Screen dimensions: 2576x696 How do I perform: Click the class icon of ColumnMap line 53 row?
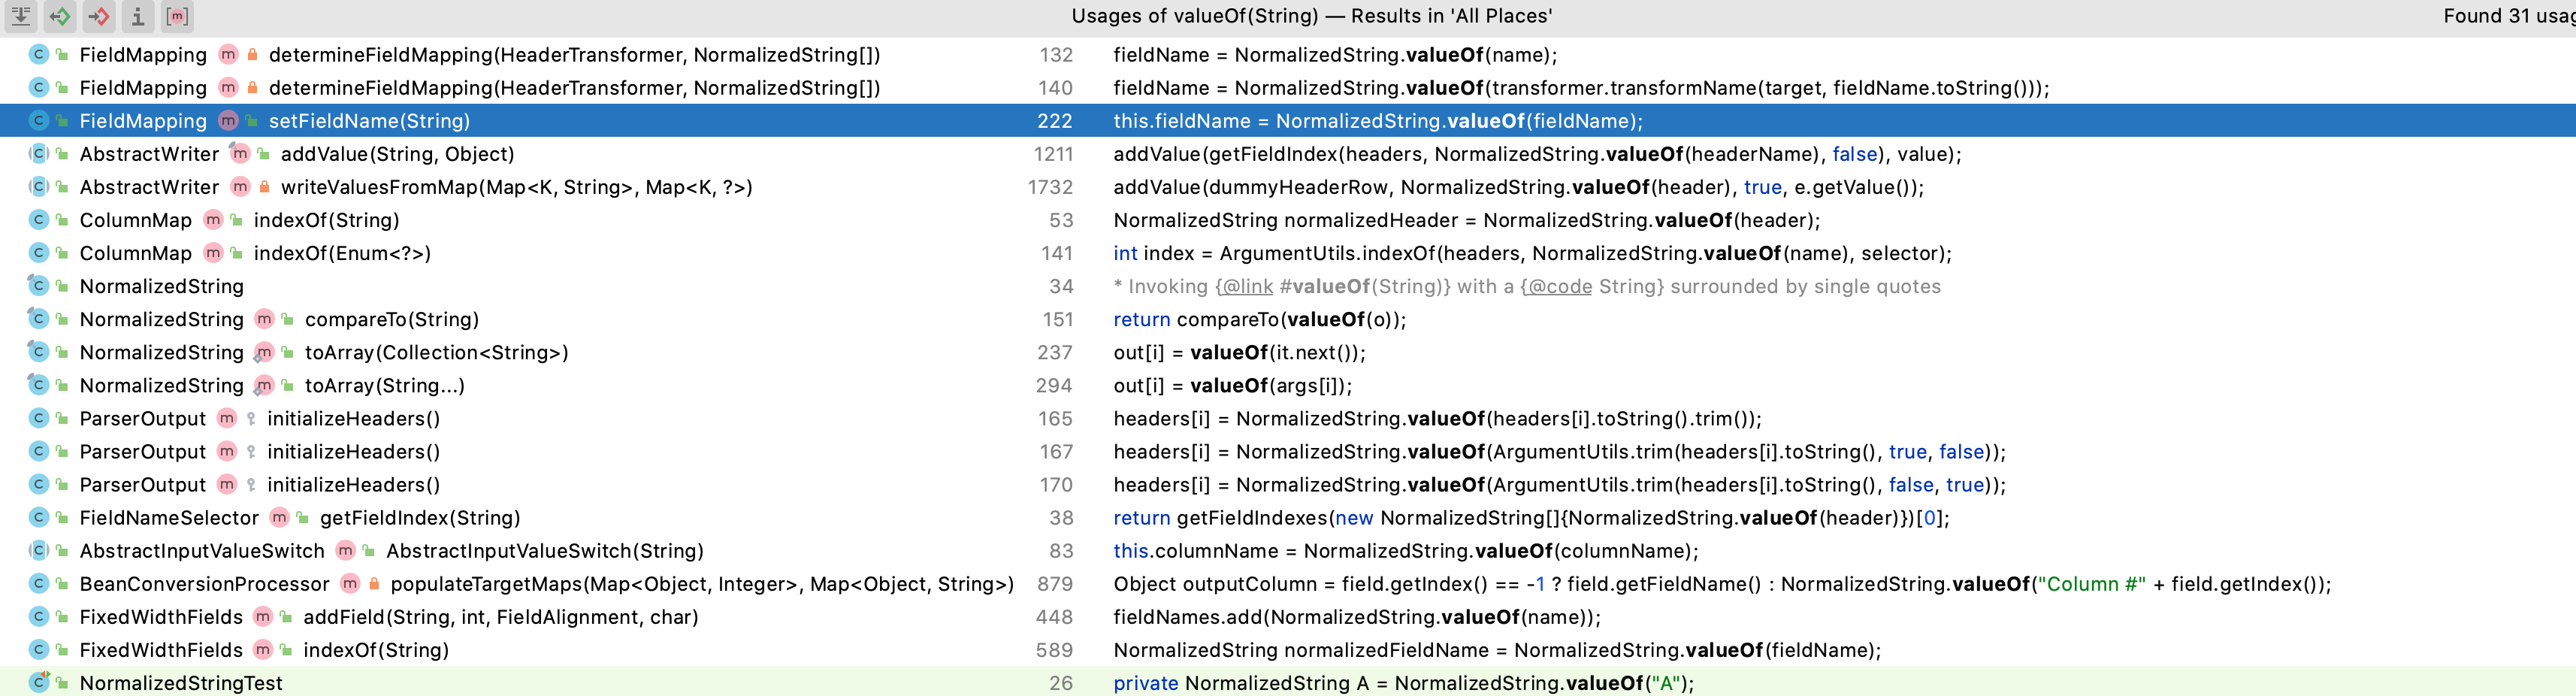[x=39, y=219]
